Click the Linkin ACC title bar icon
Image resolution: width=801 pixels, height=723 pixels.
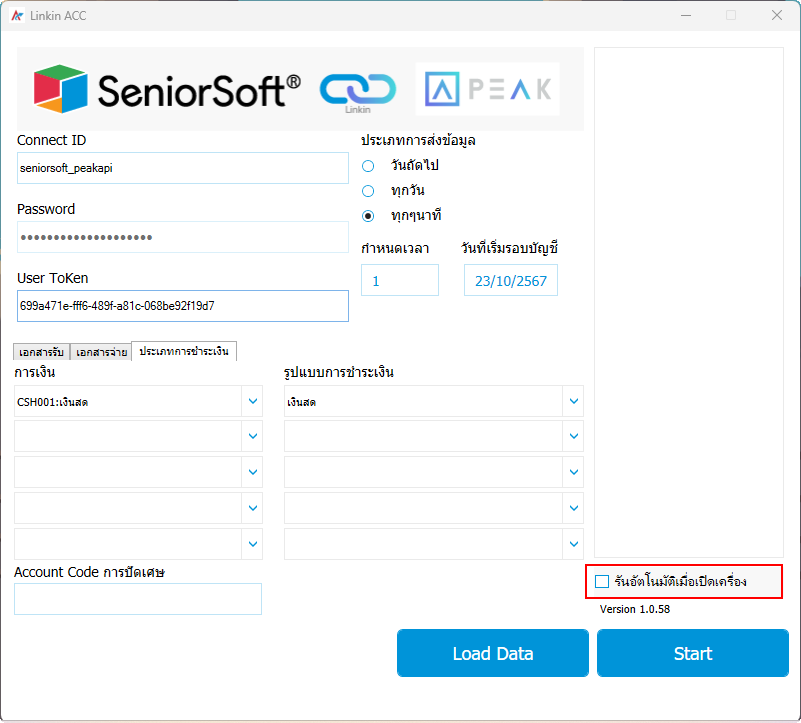tap(17, 16)
